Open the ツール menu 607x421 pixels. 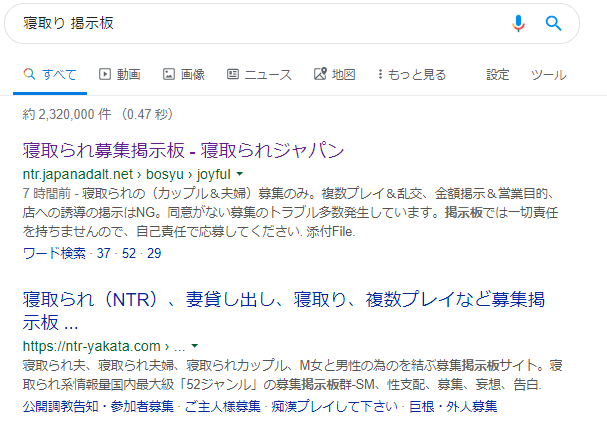(549, 74)
